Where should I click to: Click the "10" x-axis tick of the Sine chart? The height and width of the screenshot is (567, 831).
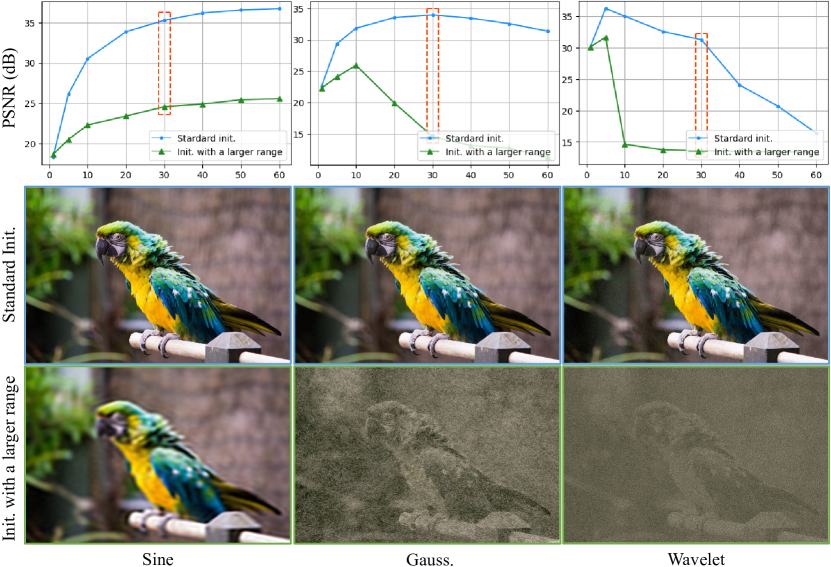87,175
